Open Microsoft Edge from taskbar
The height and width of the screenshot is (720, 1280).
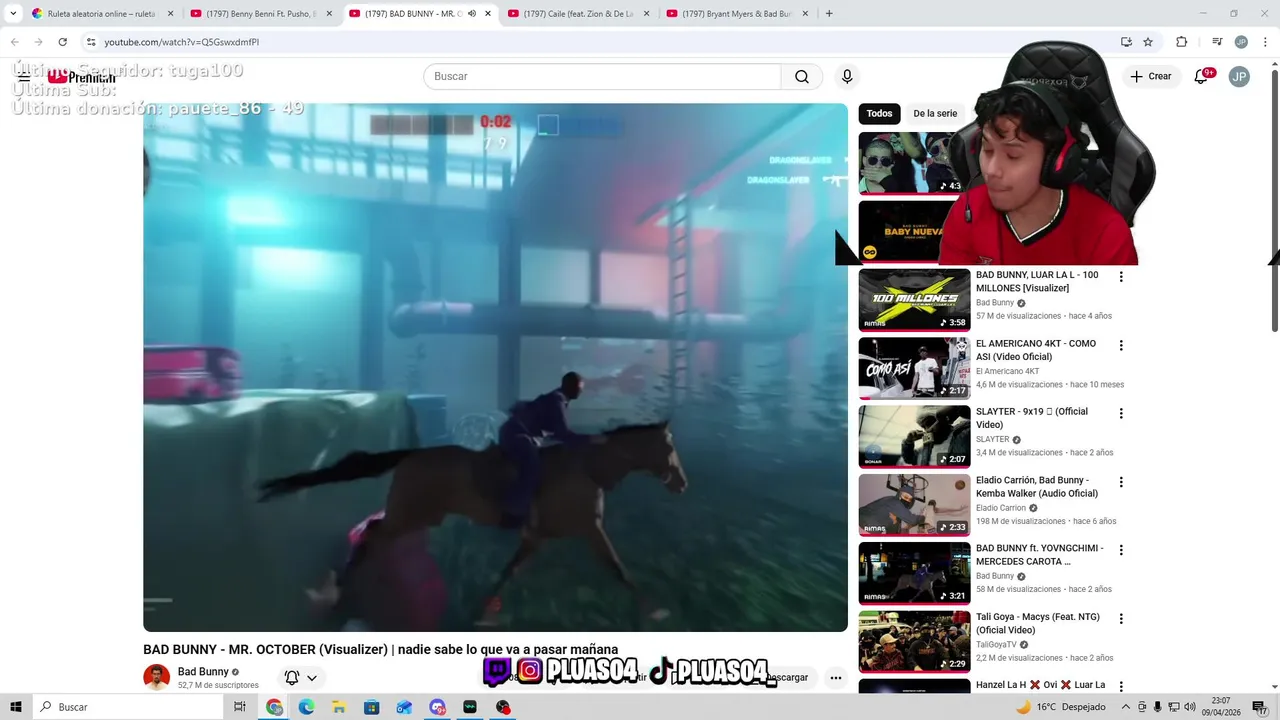click(307, 707)
